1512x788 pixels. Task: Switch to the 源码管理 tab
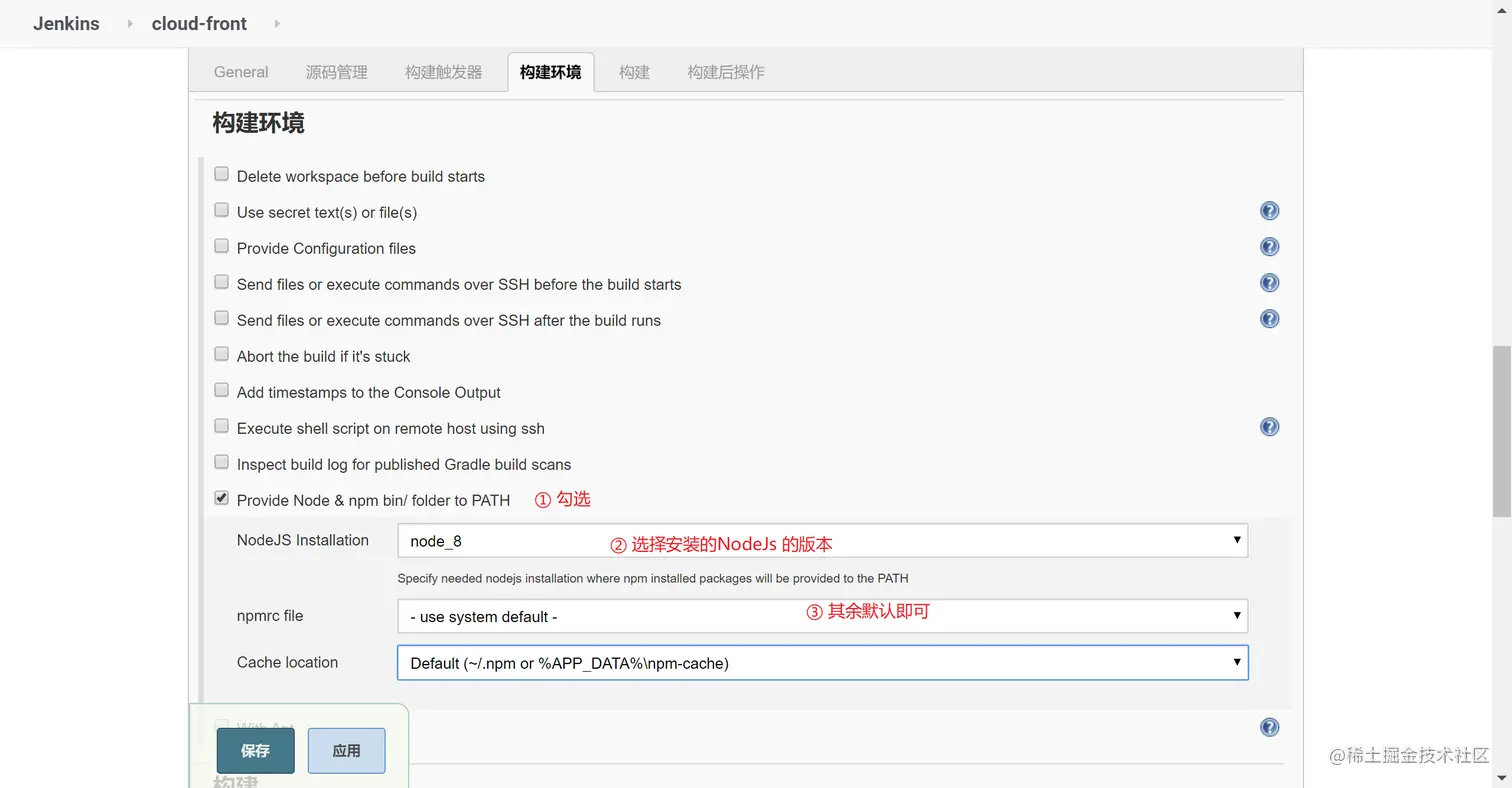(337, 72)
